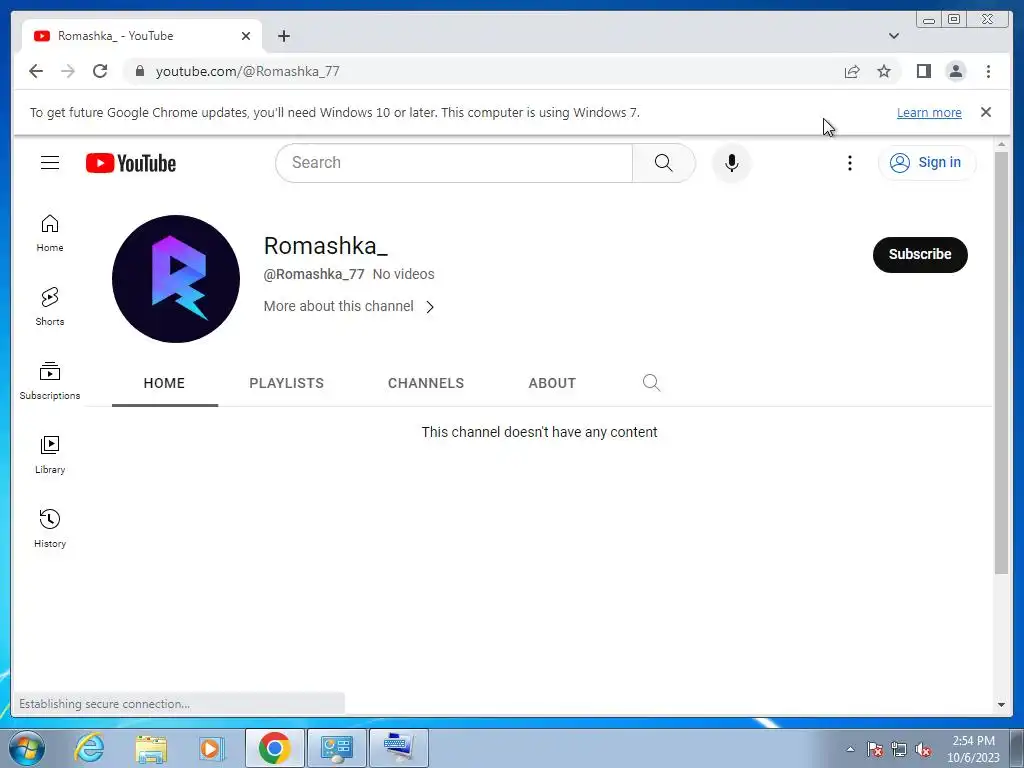Expand More about this channel chevron
The width and height of the screenshot is (1024, 768).
click(430, 307)
